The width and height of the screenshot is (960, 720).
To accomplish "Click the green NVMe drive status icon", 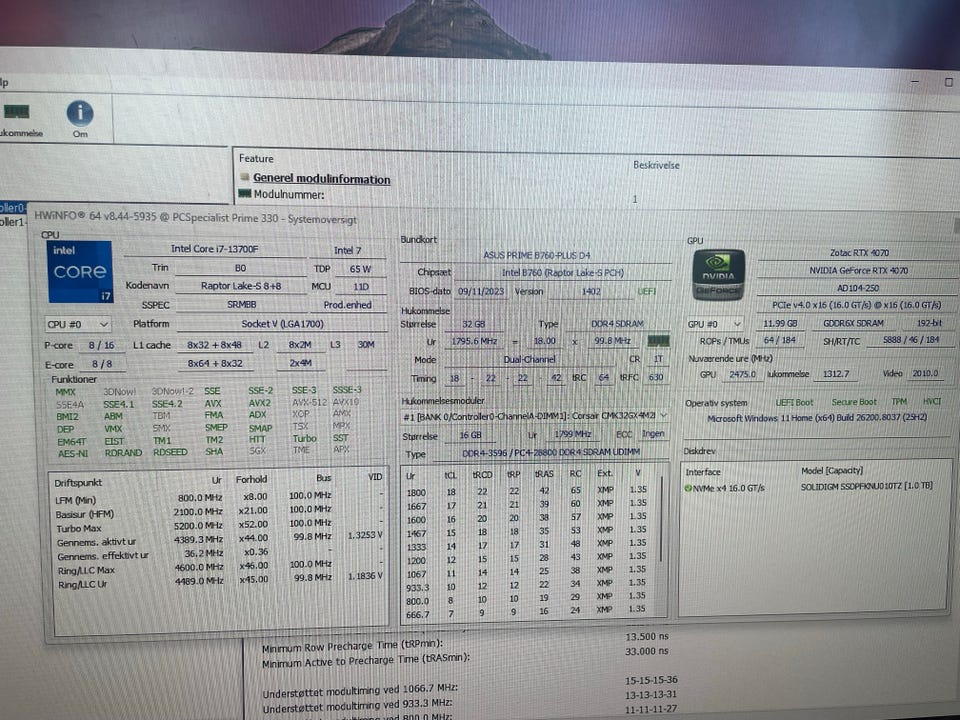I will click(688, 488).
